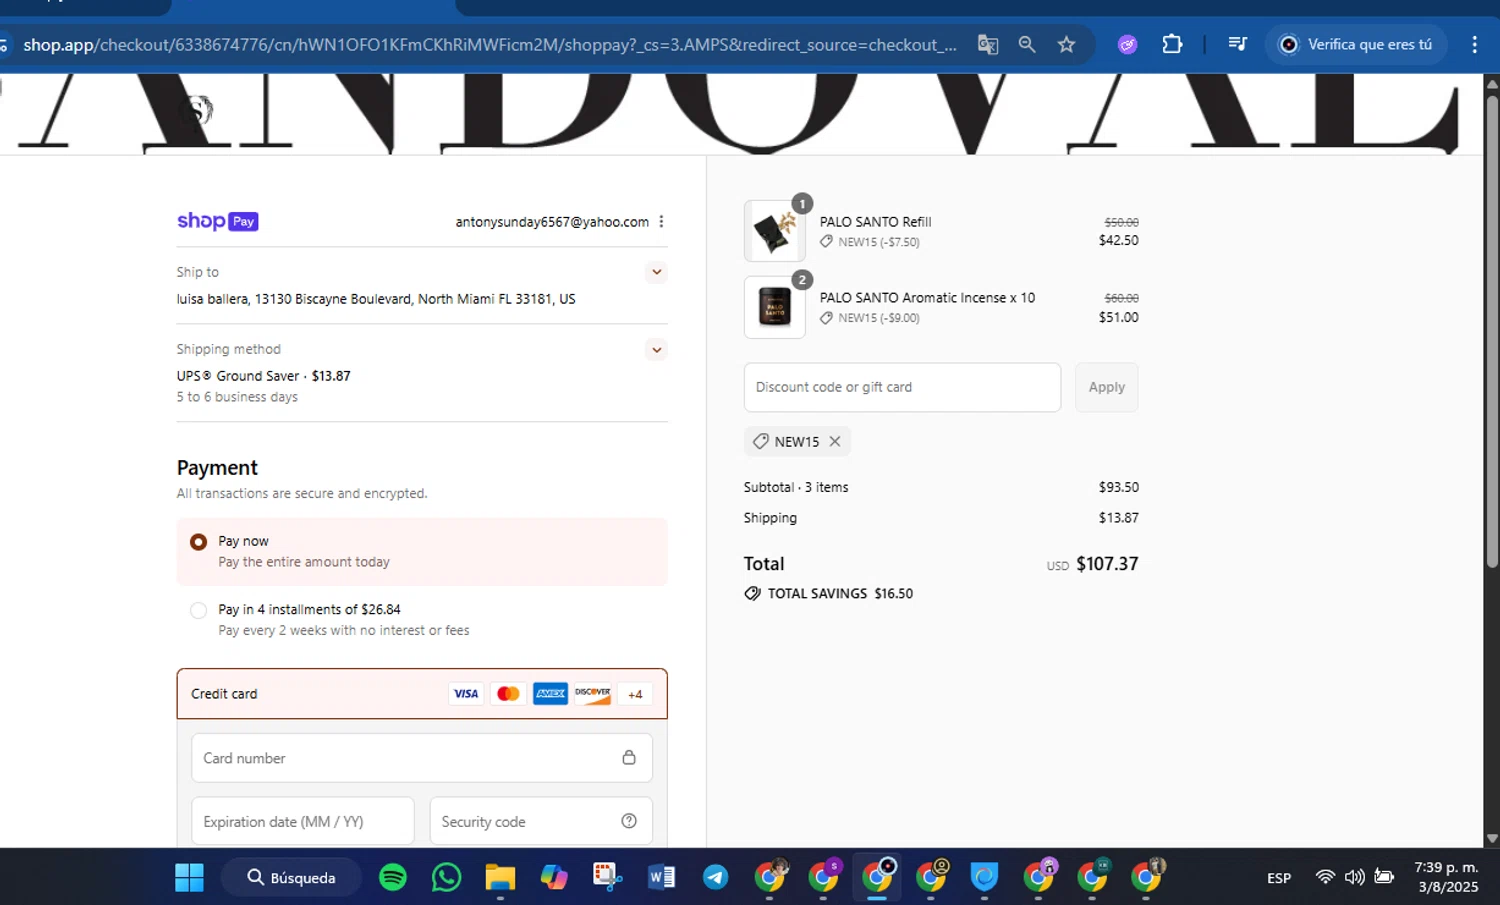Click the Verifica que eres tú button
The width and height of the screenshot is (1500, 905).
(x=1356, y=44)
